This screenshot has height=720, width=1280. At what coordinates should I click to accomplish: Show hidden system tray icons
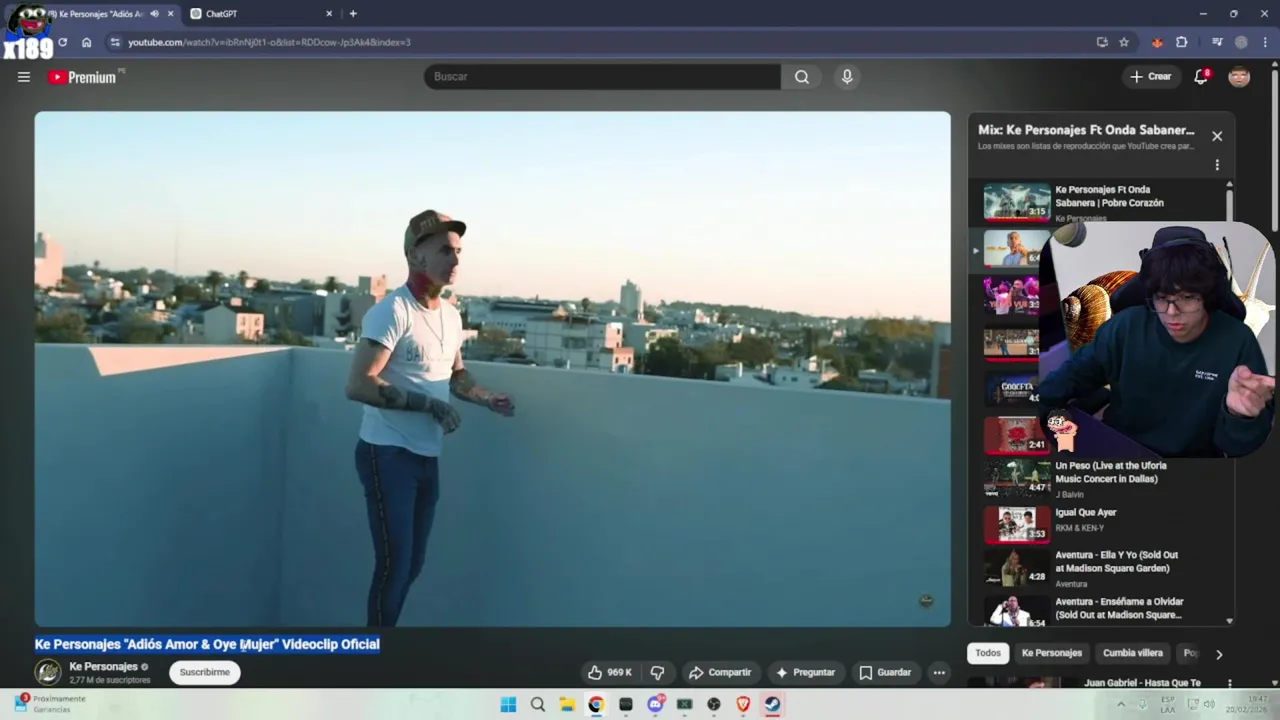1121,705
